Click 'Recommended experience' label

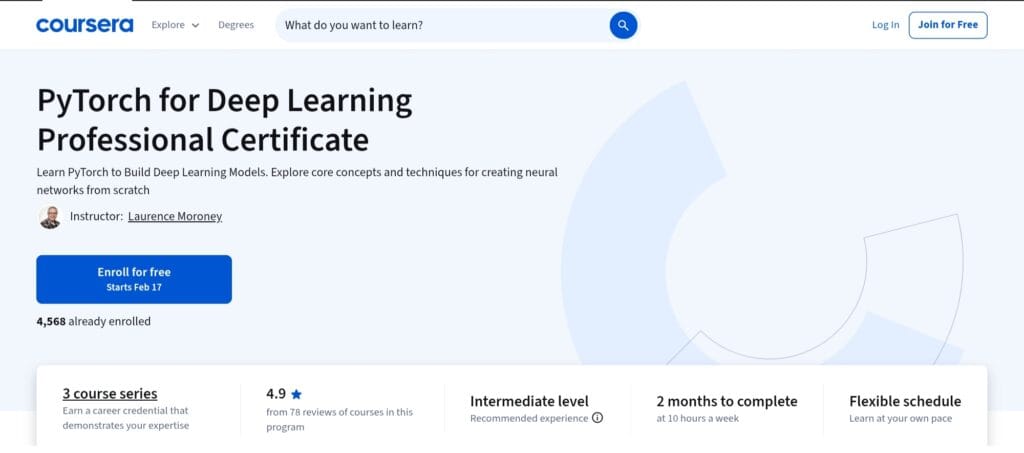coord(529,418)
